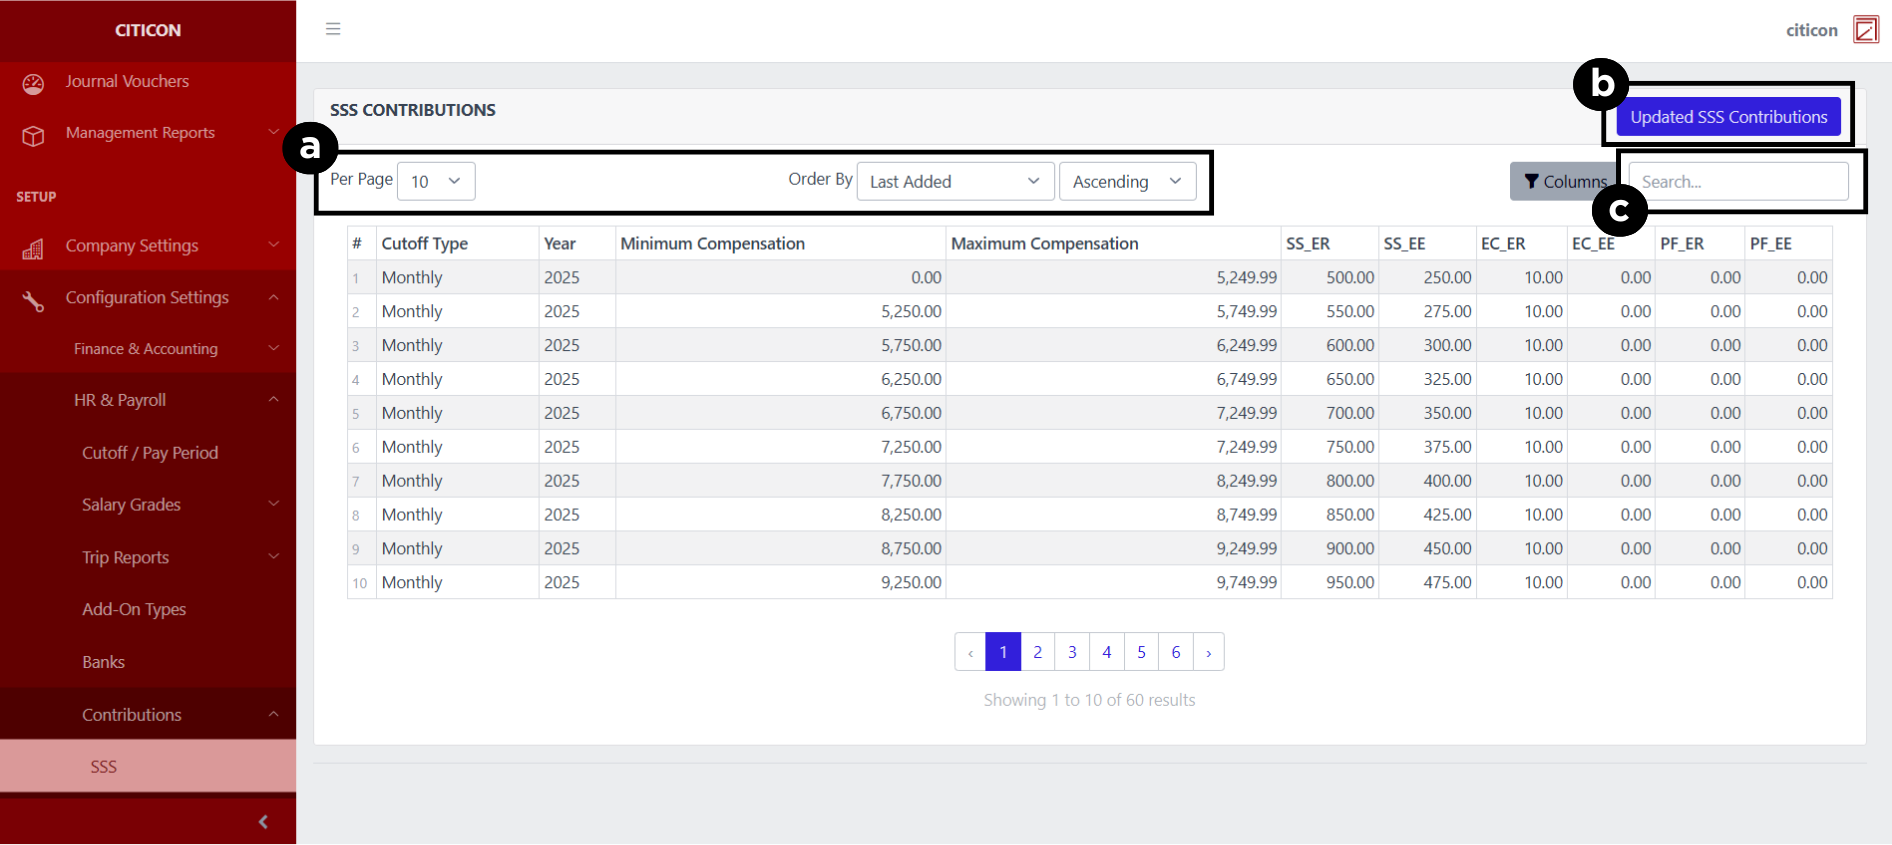Open the Banks menu item
The image size is (1892, 845).
click(x=103, y=662)
